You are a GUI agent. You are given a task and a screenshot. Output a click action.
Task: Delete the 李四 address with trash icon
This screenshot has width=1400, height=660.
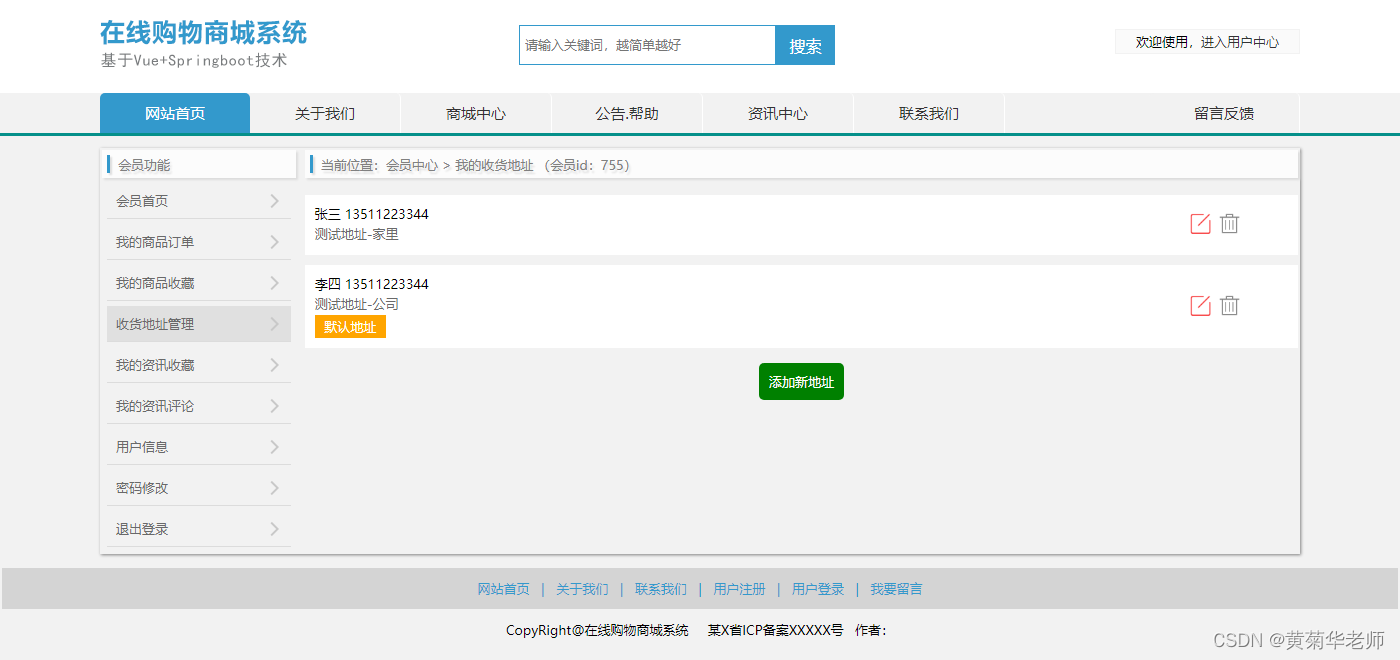[x=1230, y=306]
